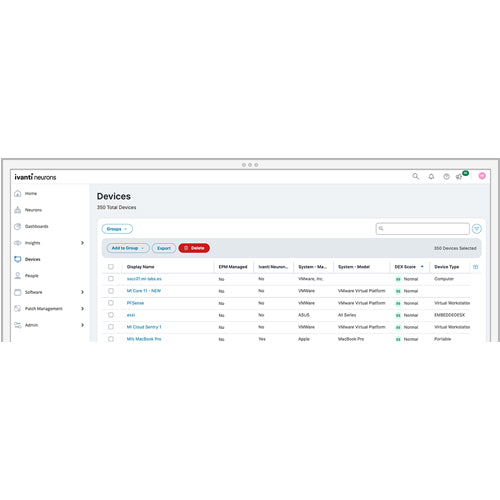Click the 'MacBook Pro' model cell
Screen dimensions: 500x500
pos(351,339)
